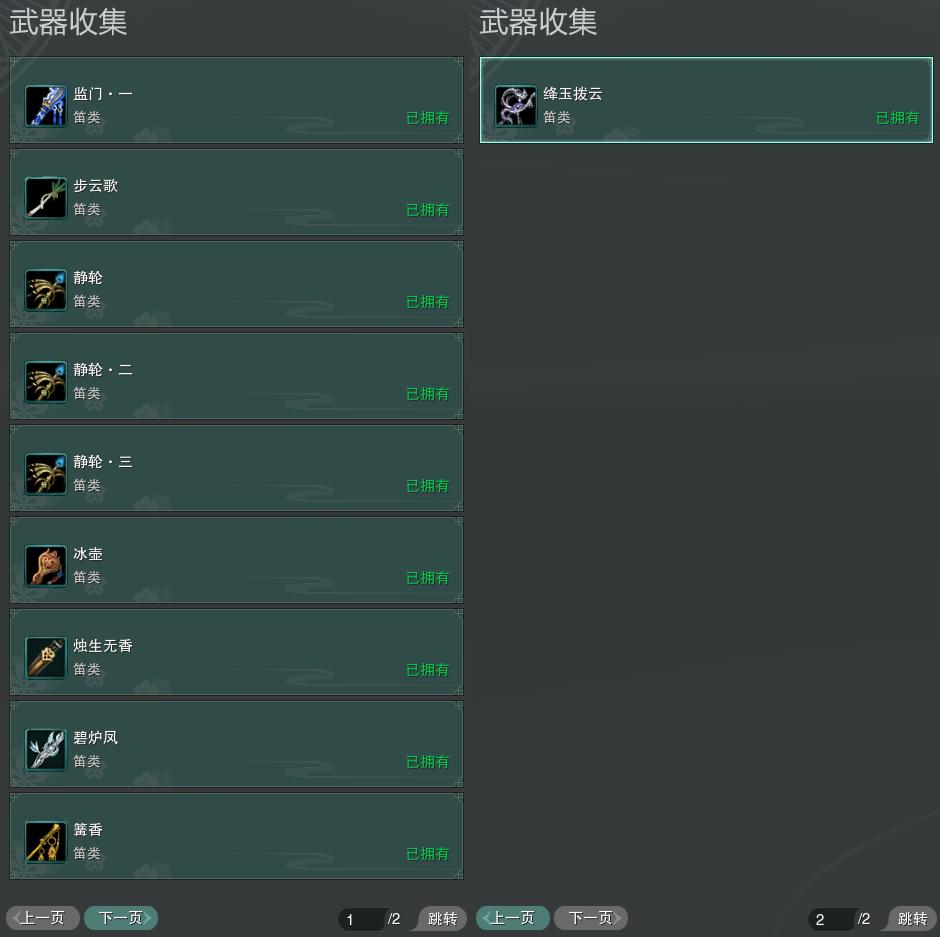Click 跳转 button in left panel
940x937 pixels.
pos(442,918)
